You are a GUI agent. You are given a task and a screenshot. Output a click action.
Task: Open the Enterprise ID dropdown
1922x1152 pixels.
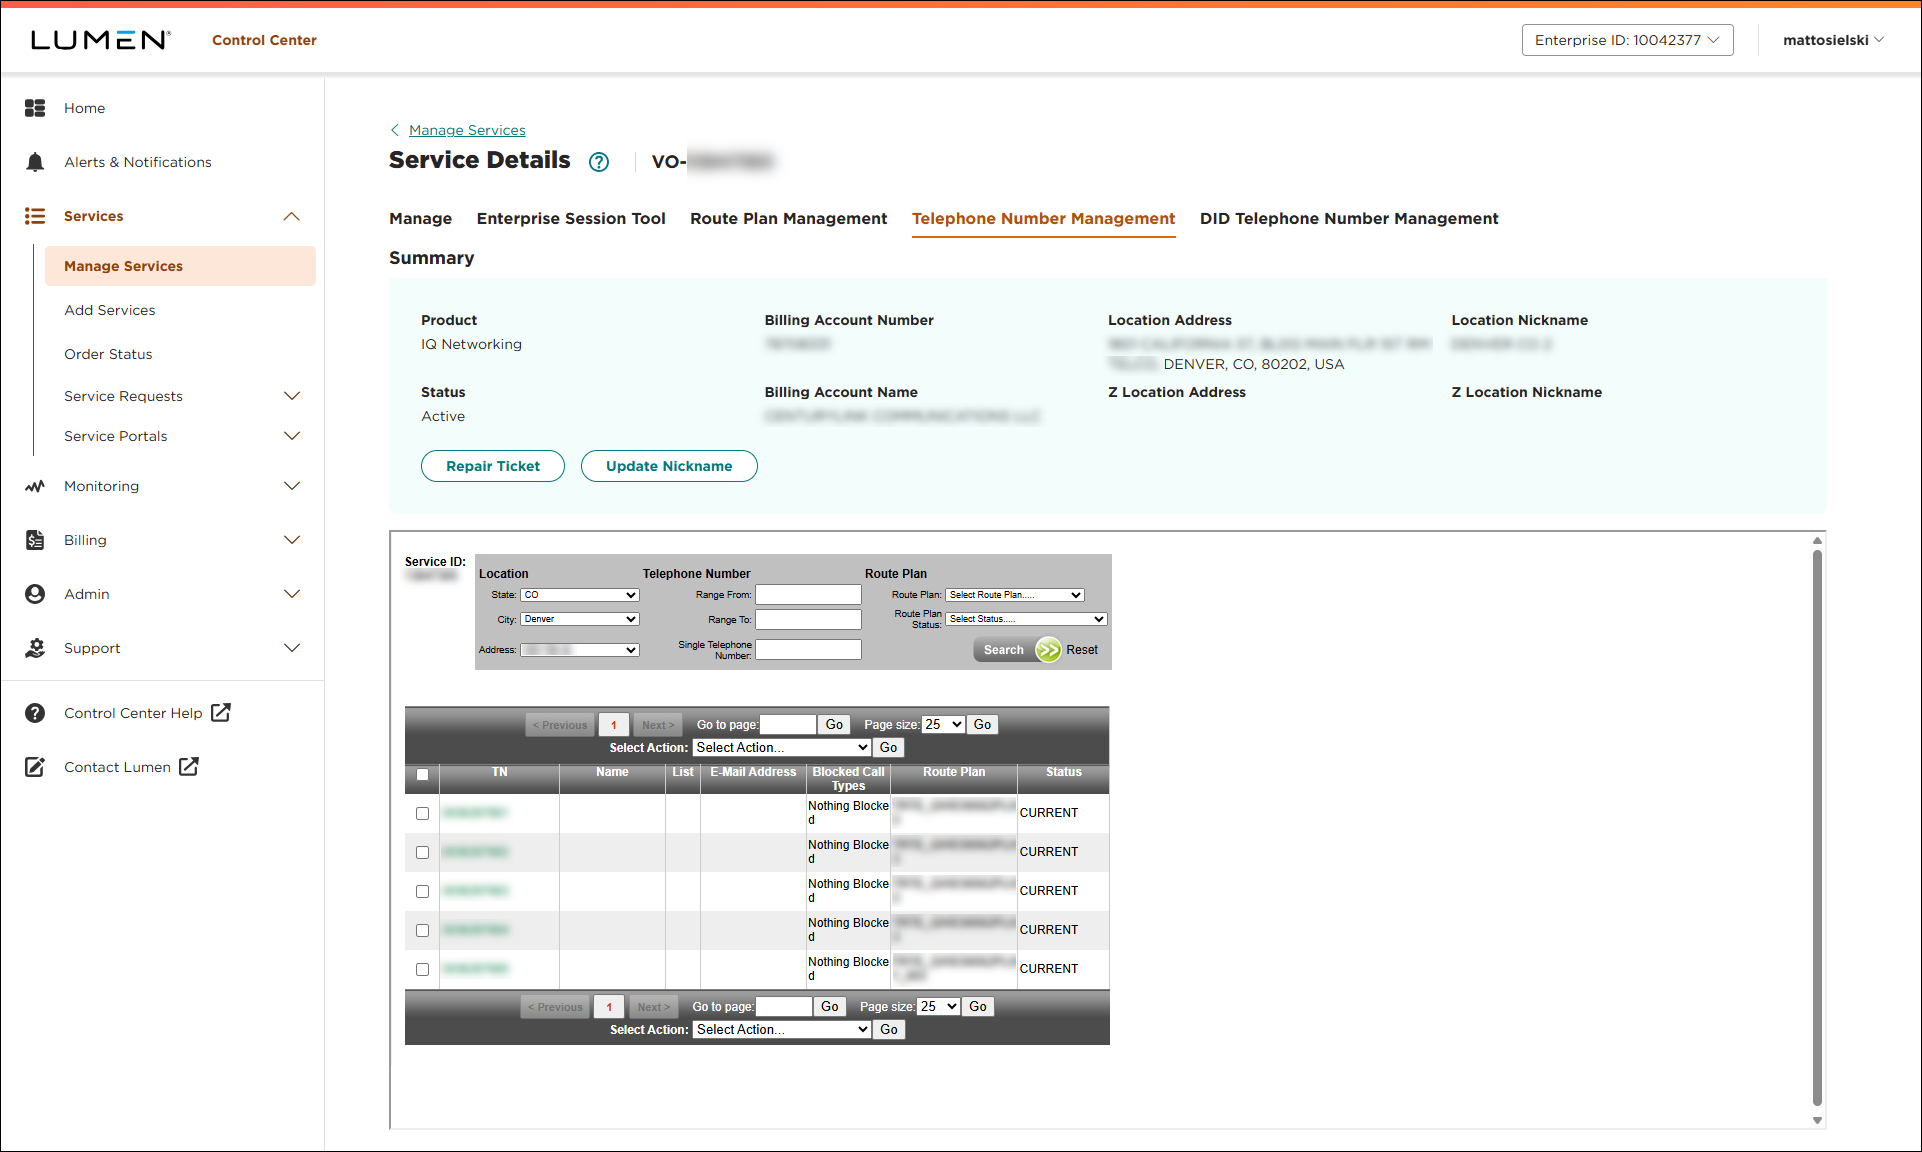(1627, 40)
